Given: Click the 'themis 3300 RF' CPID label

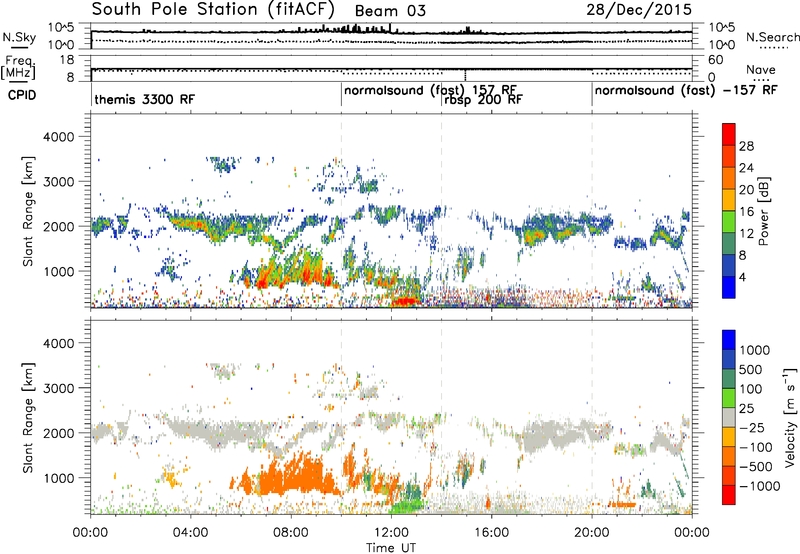Looking at the screenshot, I should [144, 99].
